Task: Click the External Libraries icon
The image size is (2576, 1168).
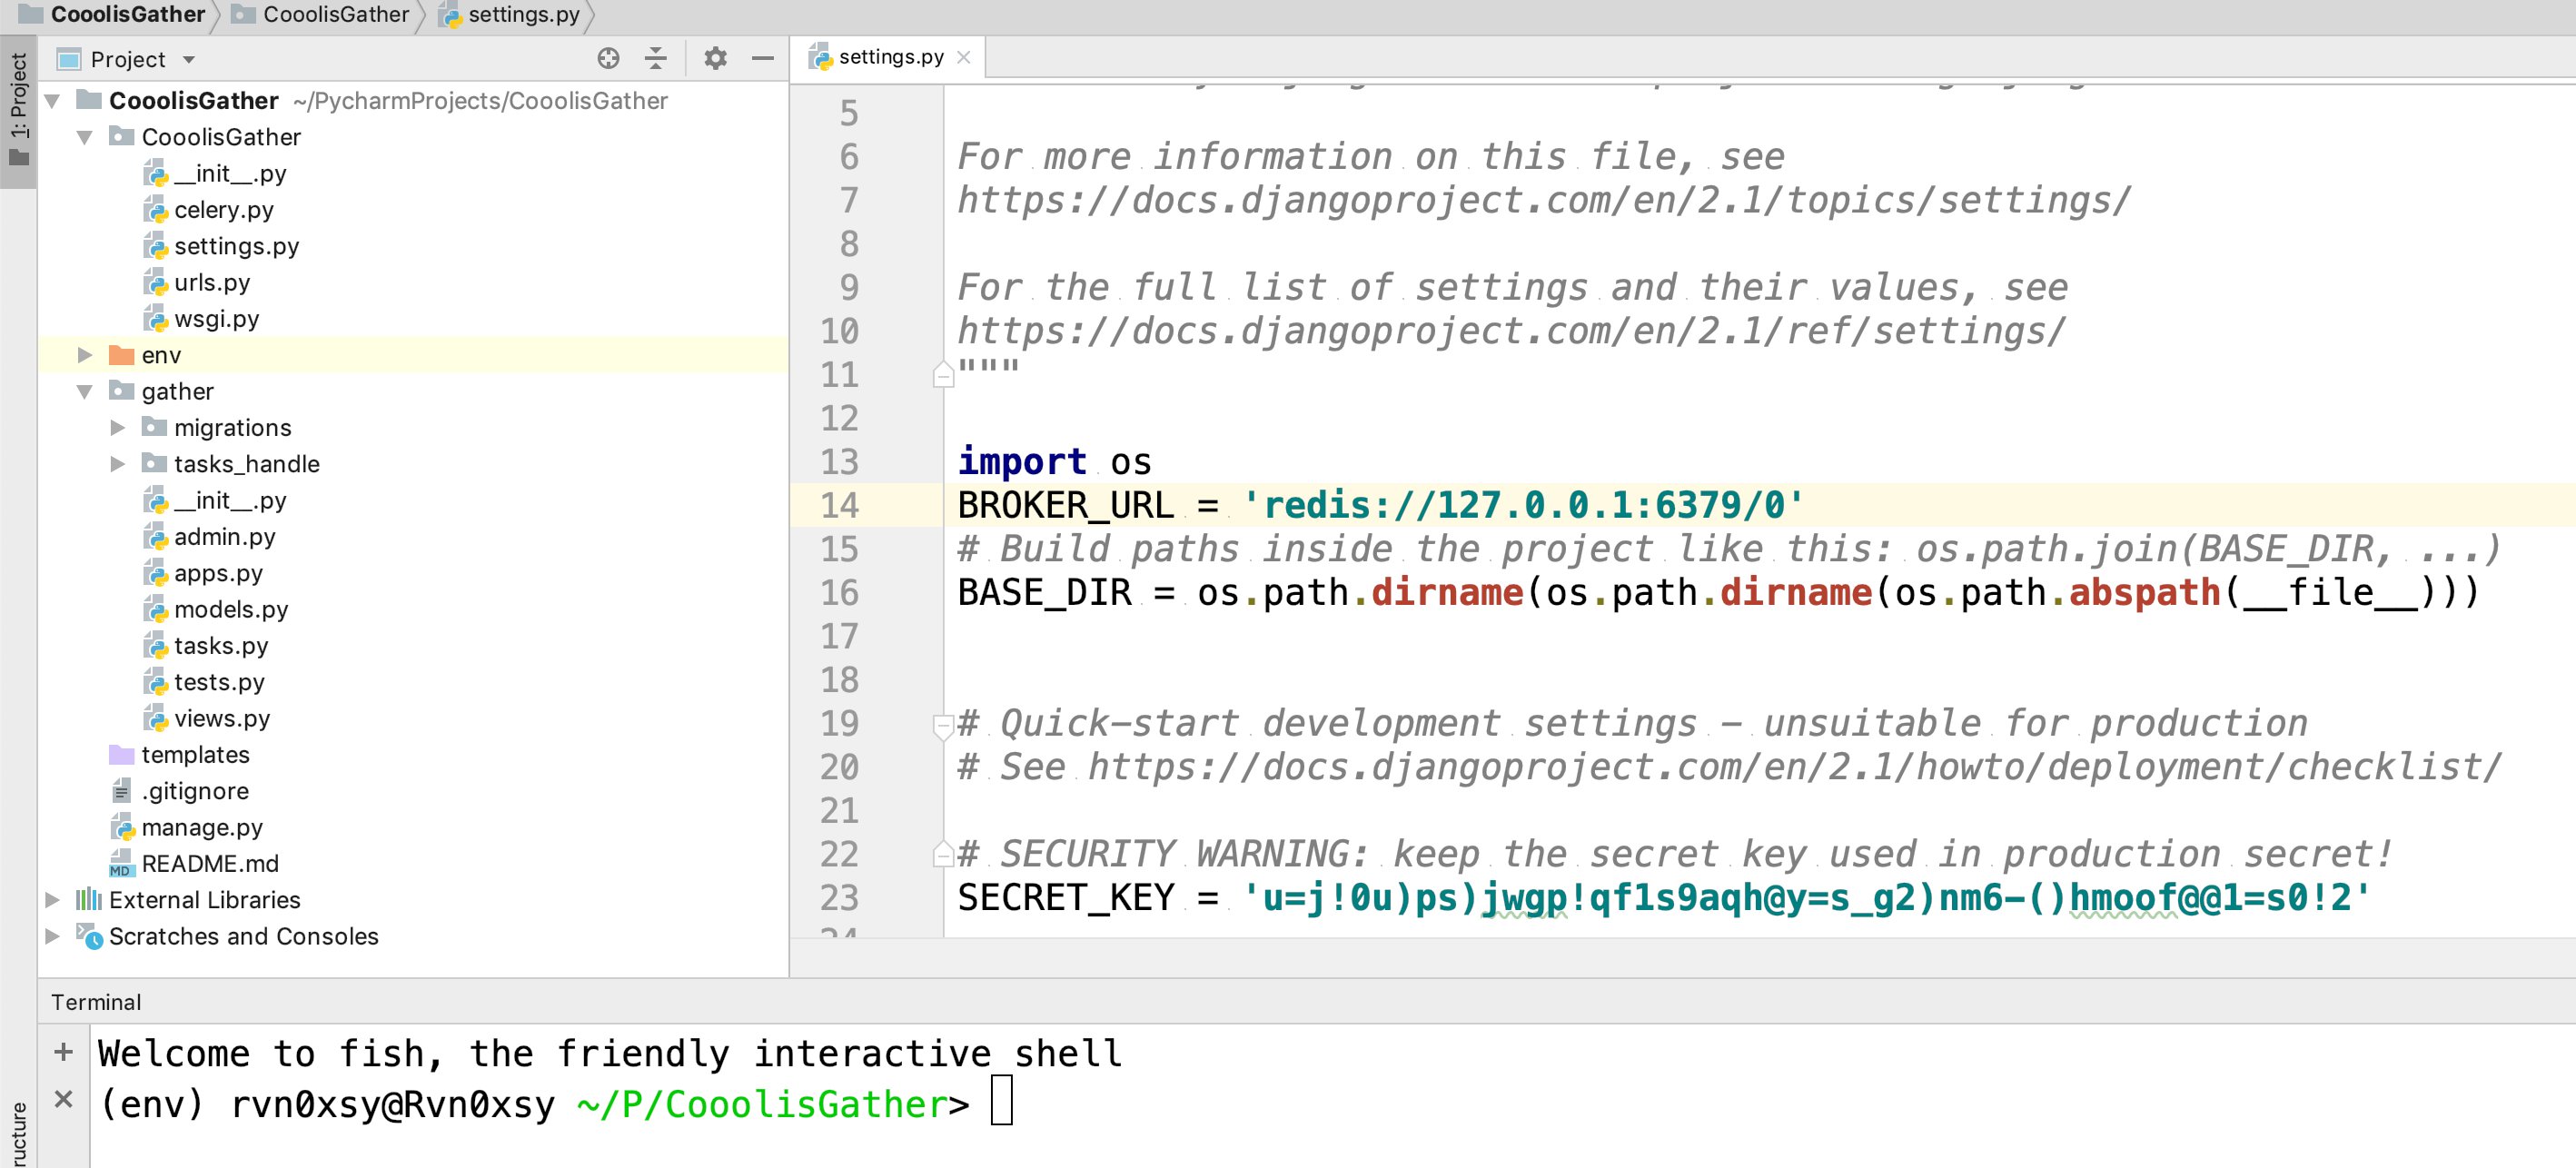Action: (89, 900)
